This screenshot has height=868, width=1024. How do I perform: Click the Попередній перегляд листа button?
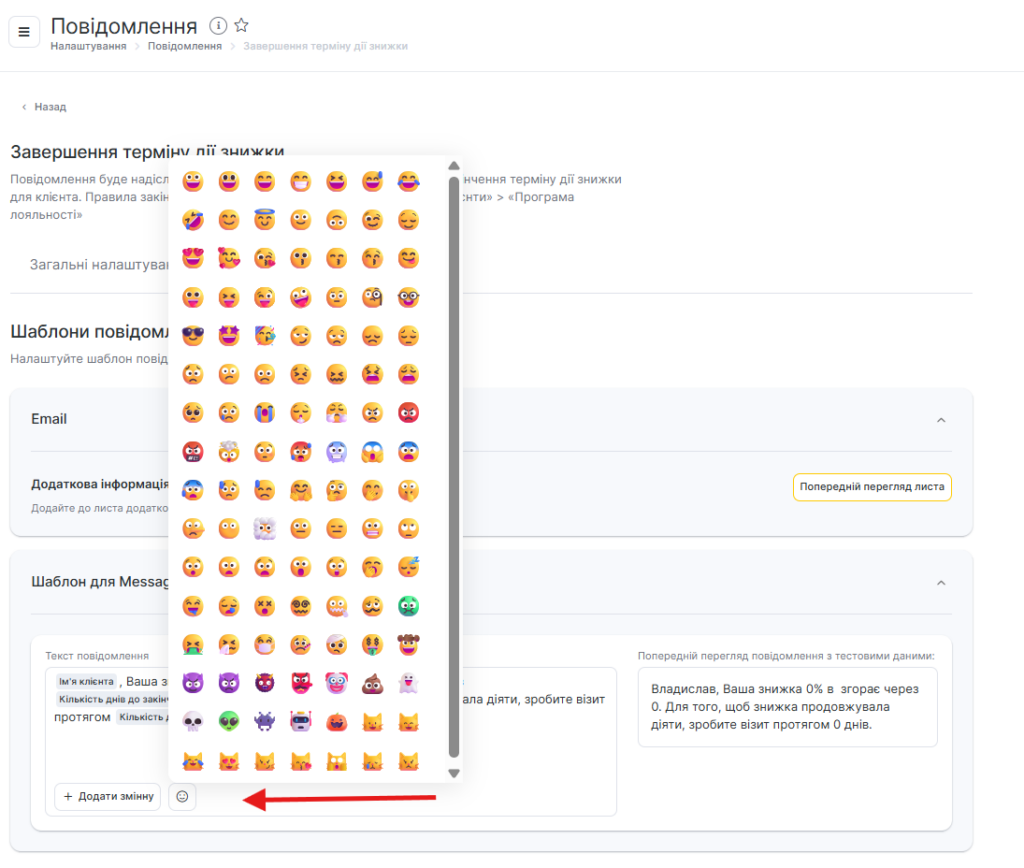pyautogui.click(x=872, y=487)
